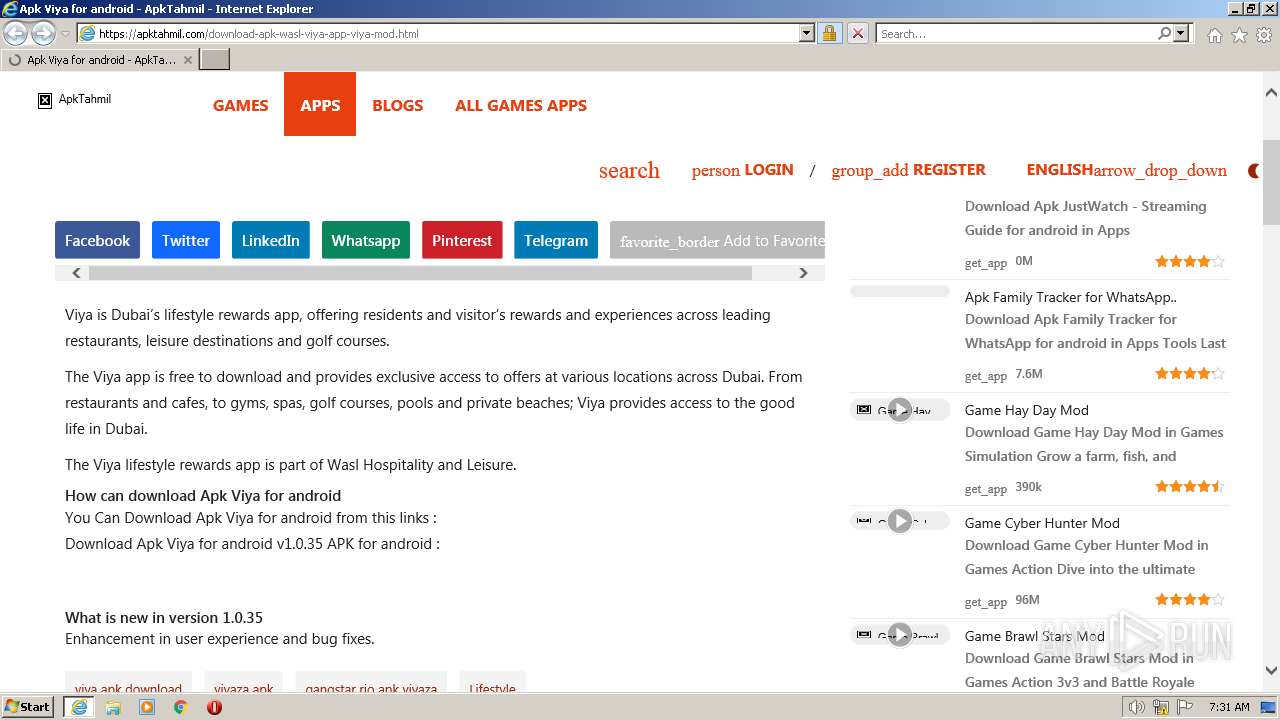Go forward with the browser Forward arrow
This screenshot has width=1280, height=720.
point(43,34)
